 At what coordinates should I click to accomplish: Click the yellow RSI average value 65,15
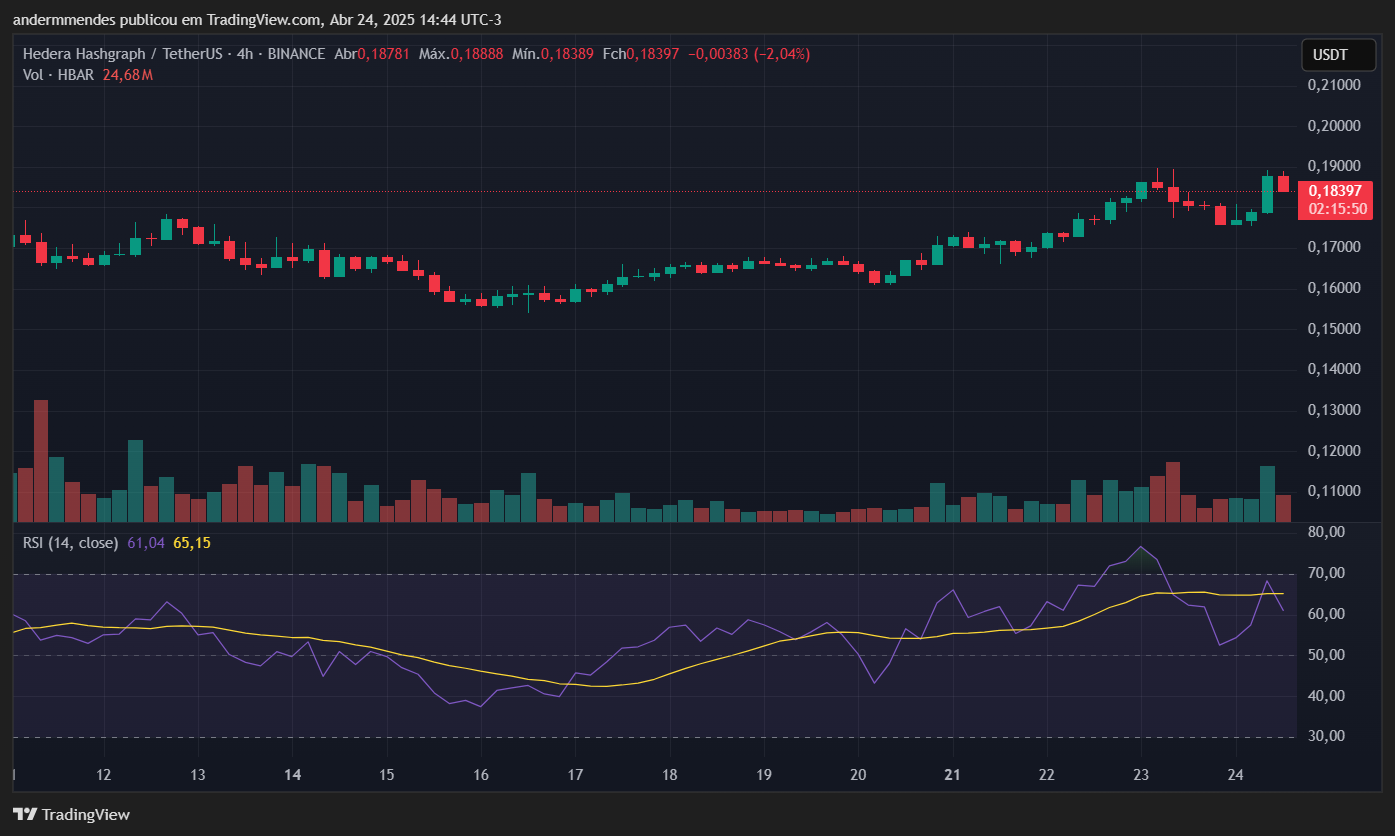[x=192, y=543]
